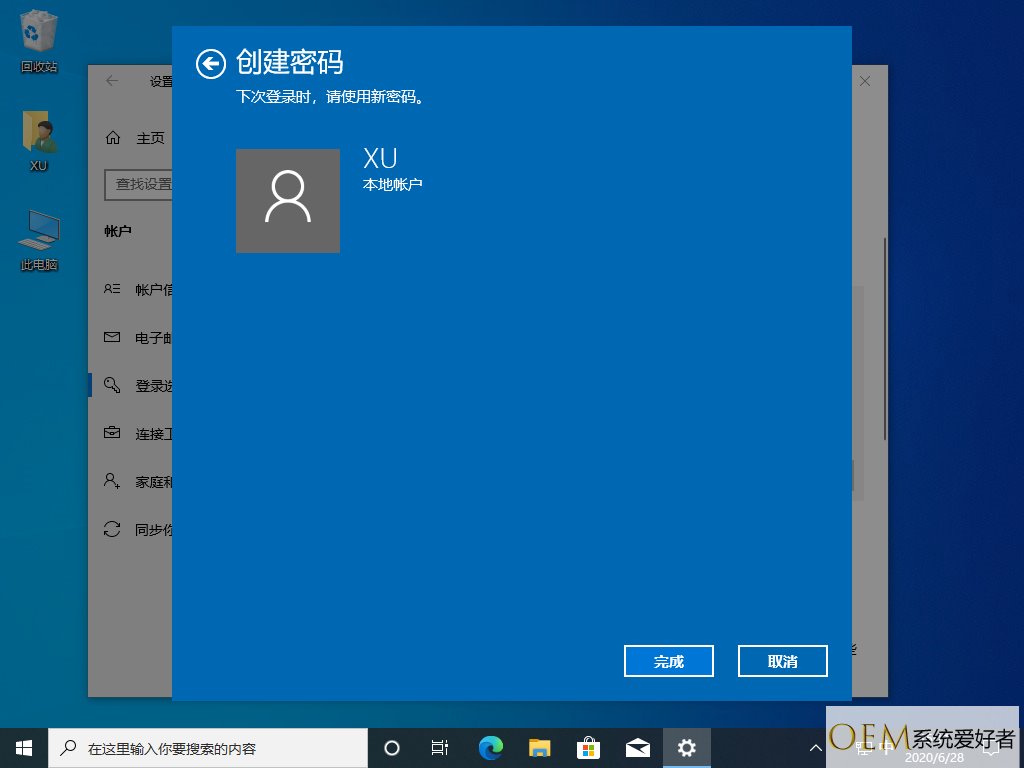Image resolution: width=1024 pixels, height=768 pixels.
Task: Open the Windows Start menu
Action: click(x=24, y=747)
